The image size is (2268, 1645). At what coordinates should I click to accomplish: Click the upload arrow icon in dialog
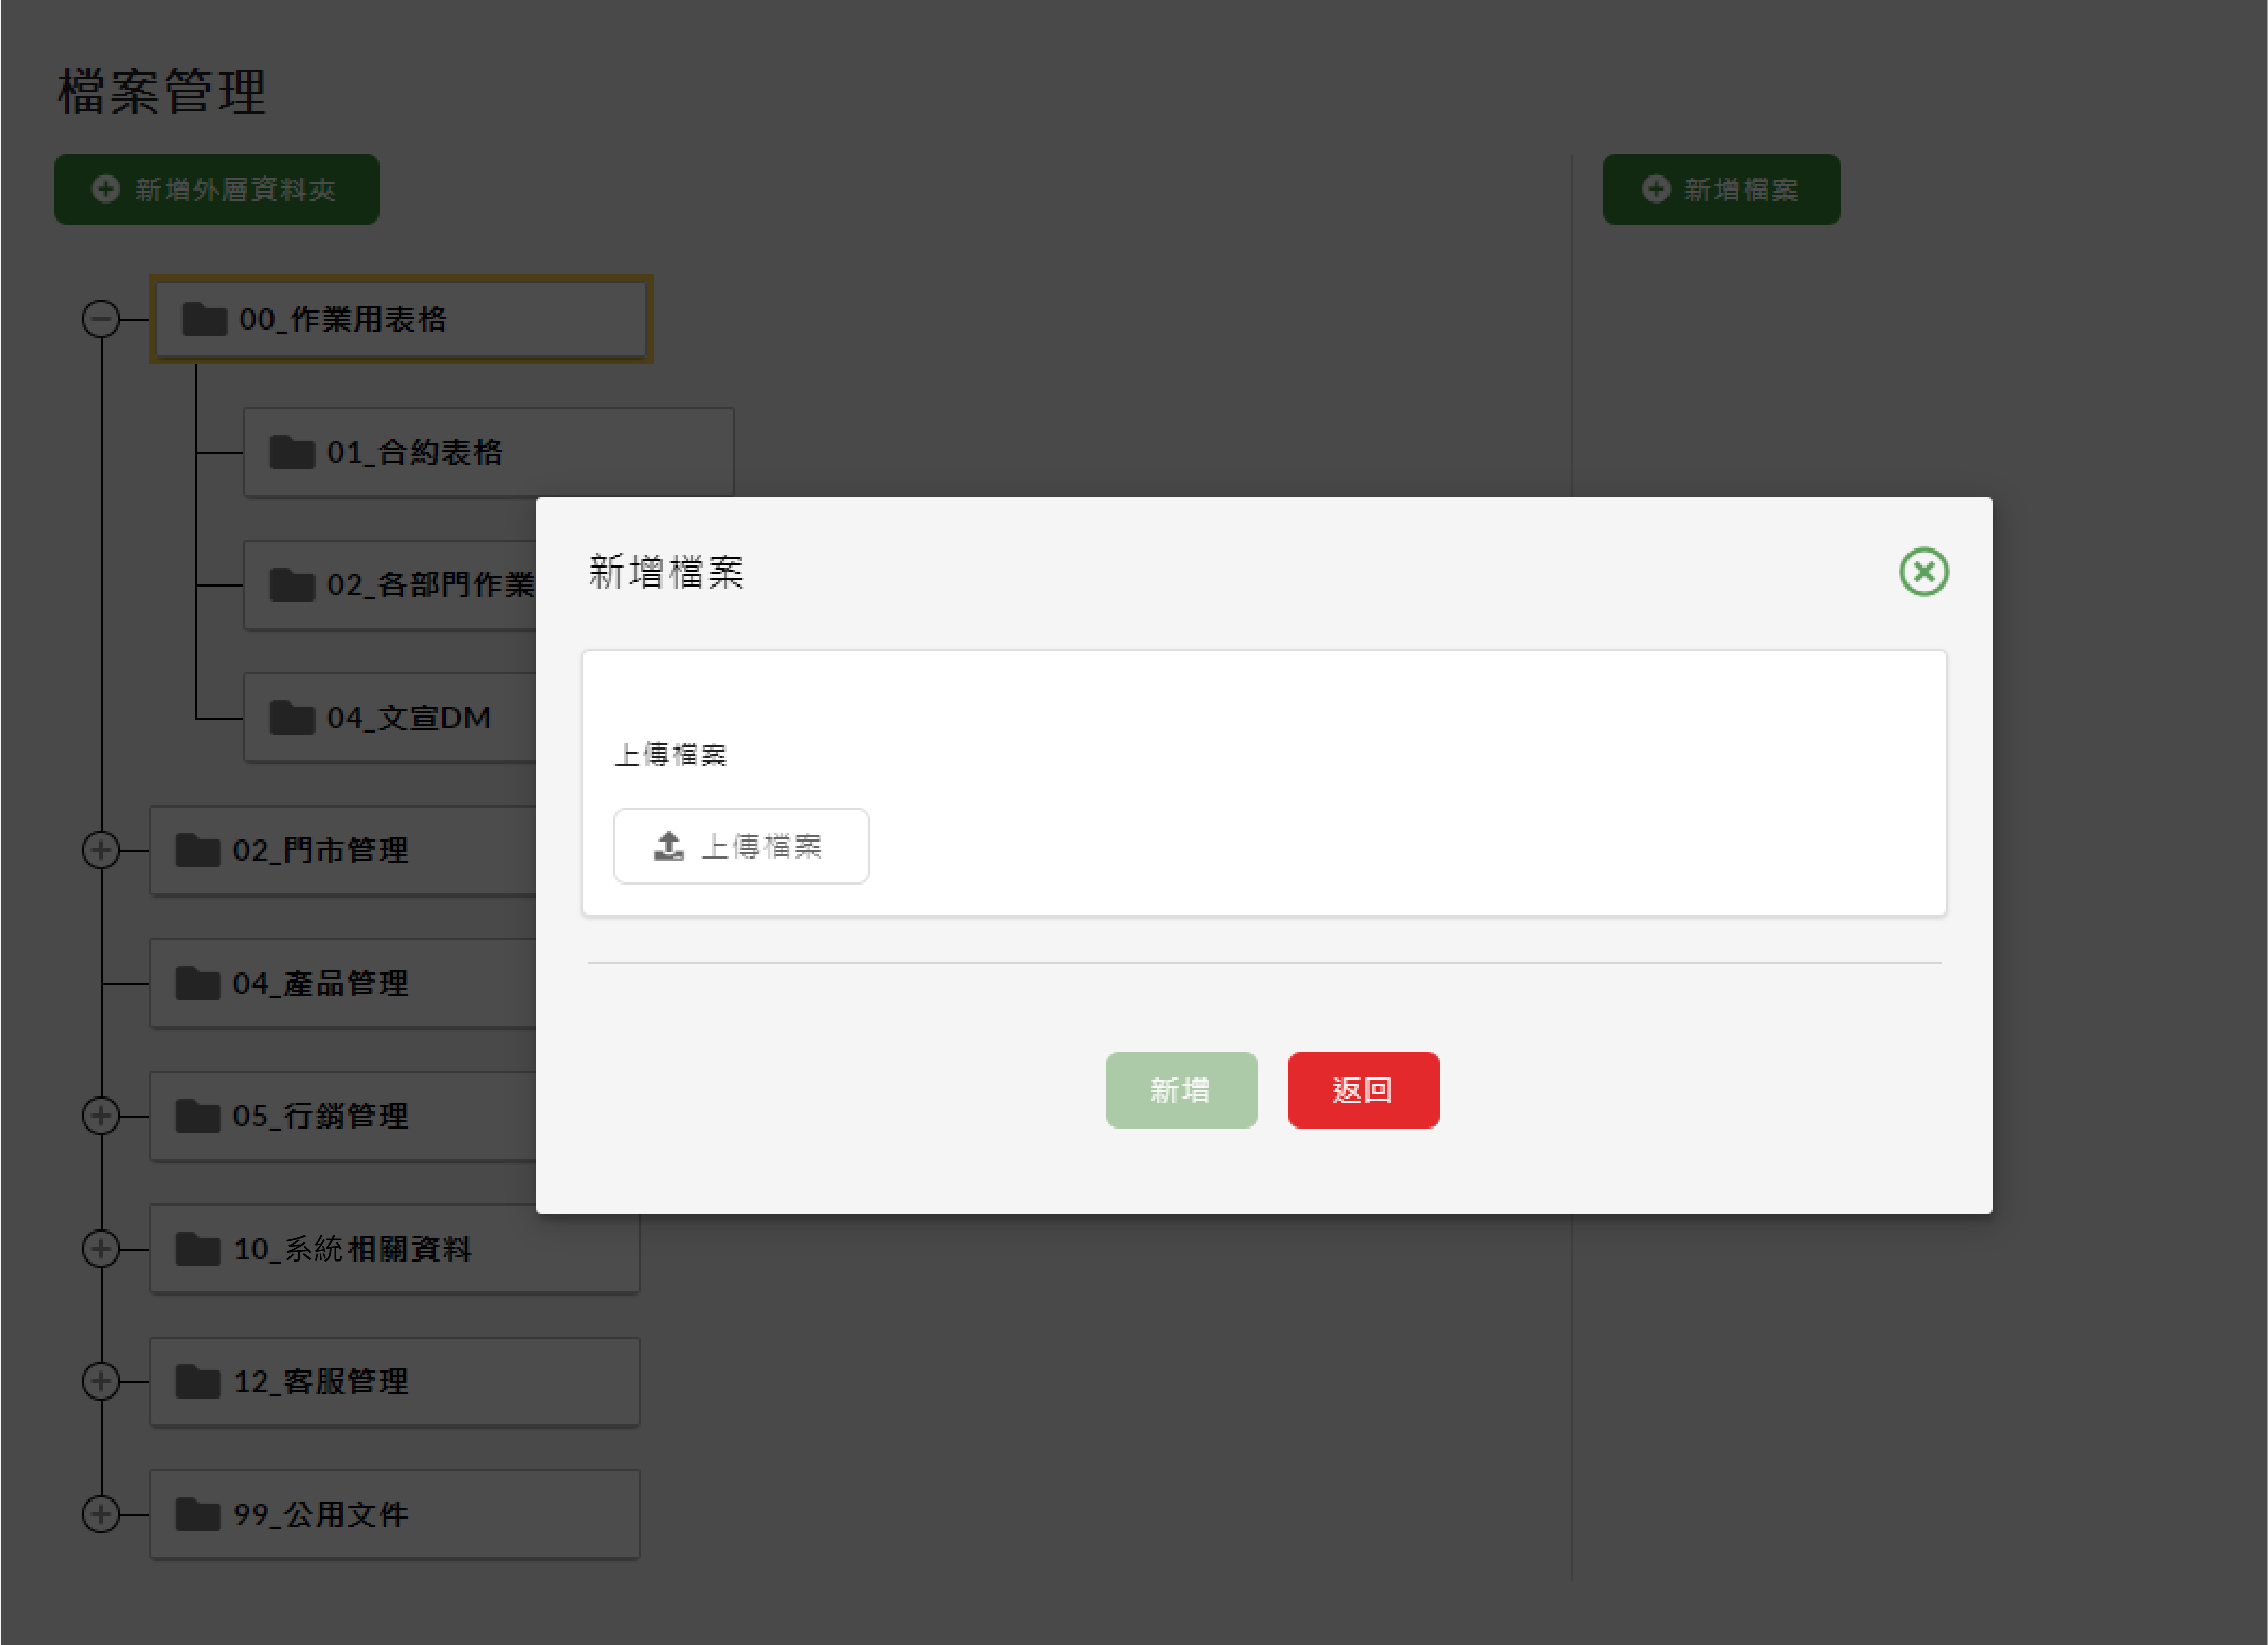coord(669,846)
